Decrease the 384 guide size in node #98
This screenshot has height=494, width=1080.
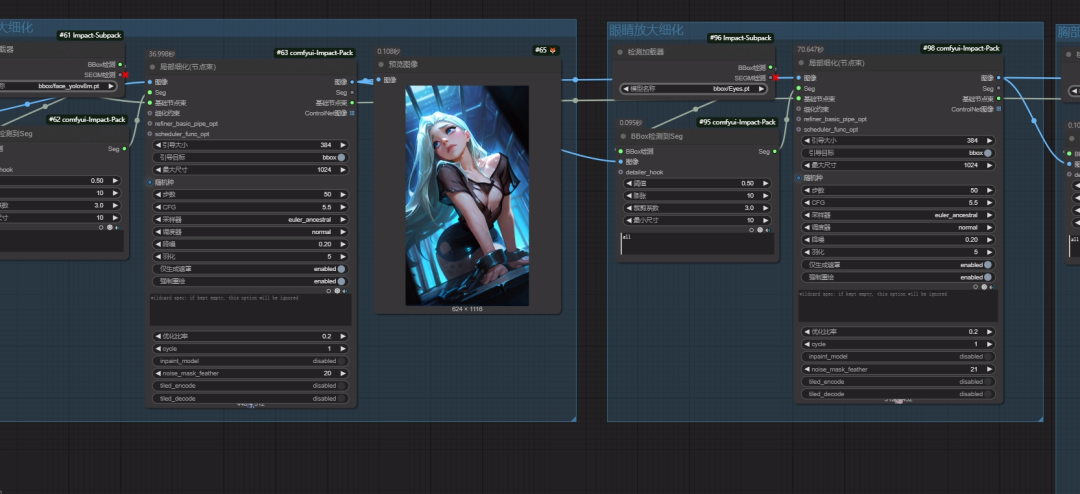click(x=807, y=141)
